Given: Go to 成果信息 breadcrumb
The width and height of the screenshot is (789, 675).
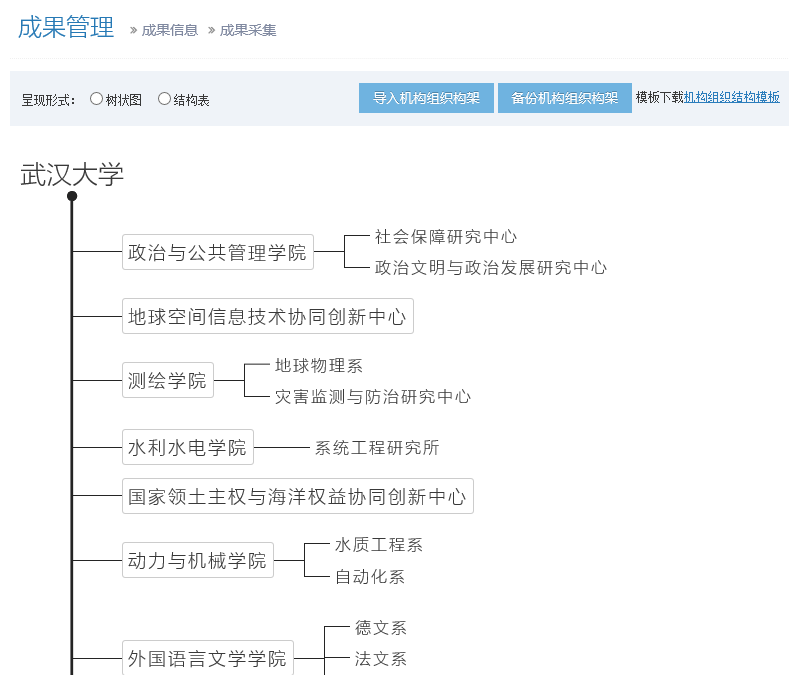Looking at the screenshot, I should pyautogui.click(x=170, y=30).
